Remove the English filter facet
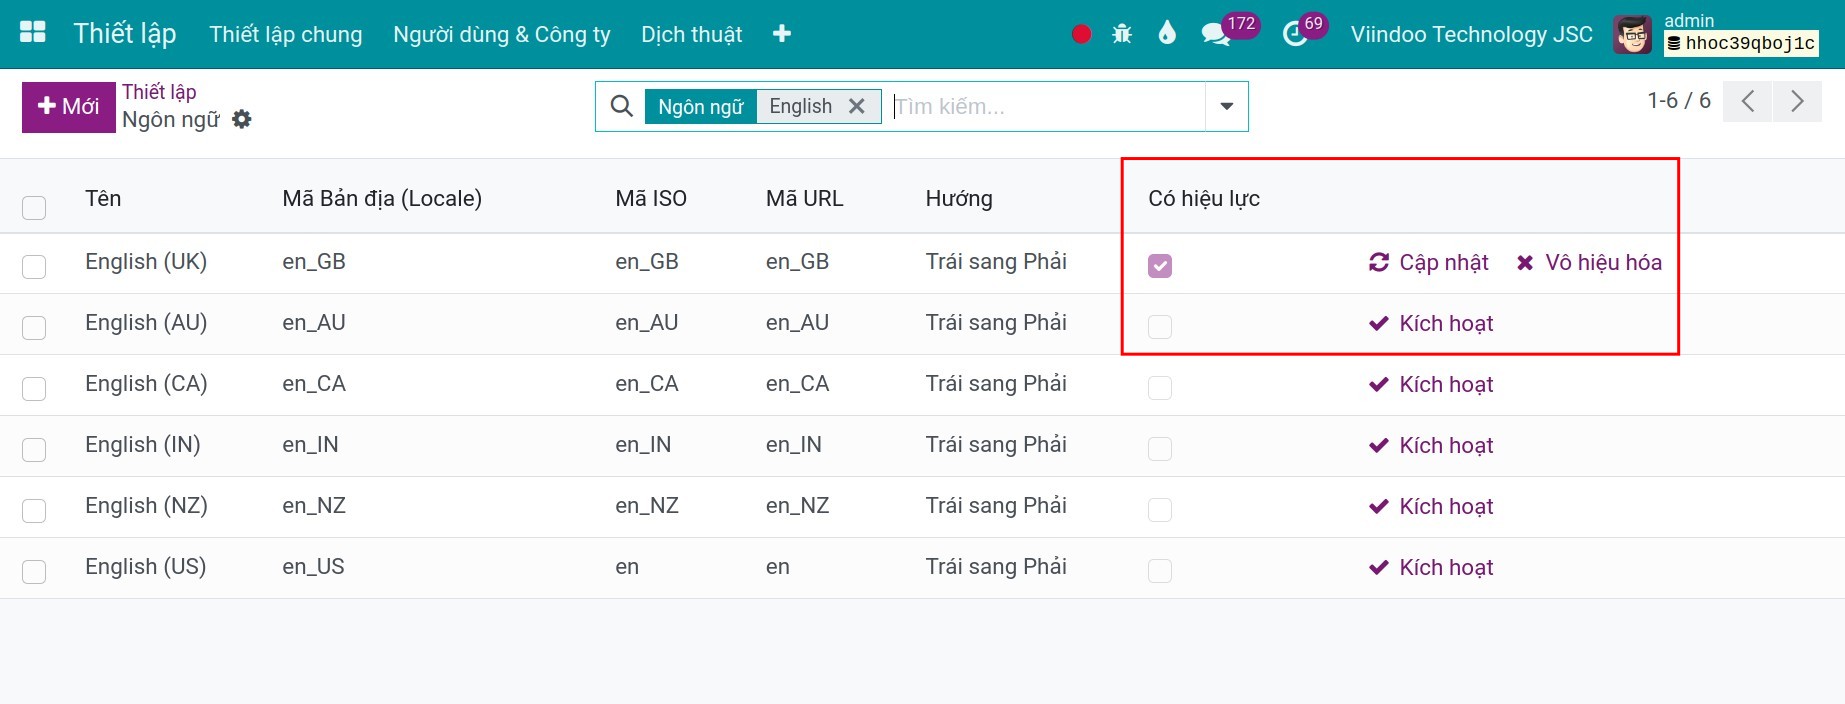1845x704 pixels. pyautogui.click(x=857, y=106)
